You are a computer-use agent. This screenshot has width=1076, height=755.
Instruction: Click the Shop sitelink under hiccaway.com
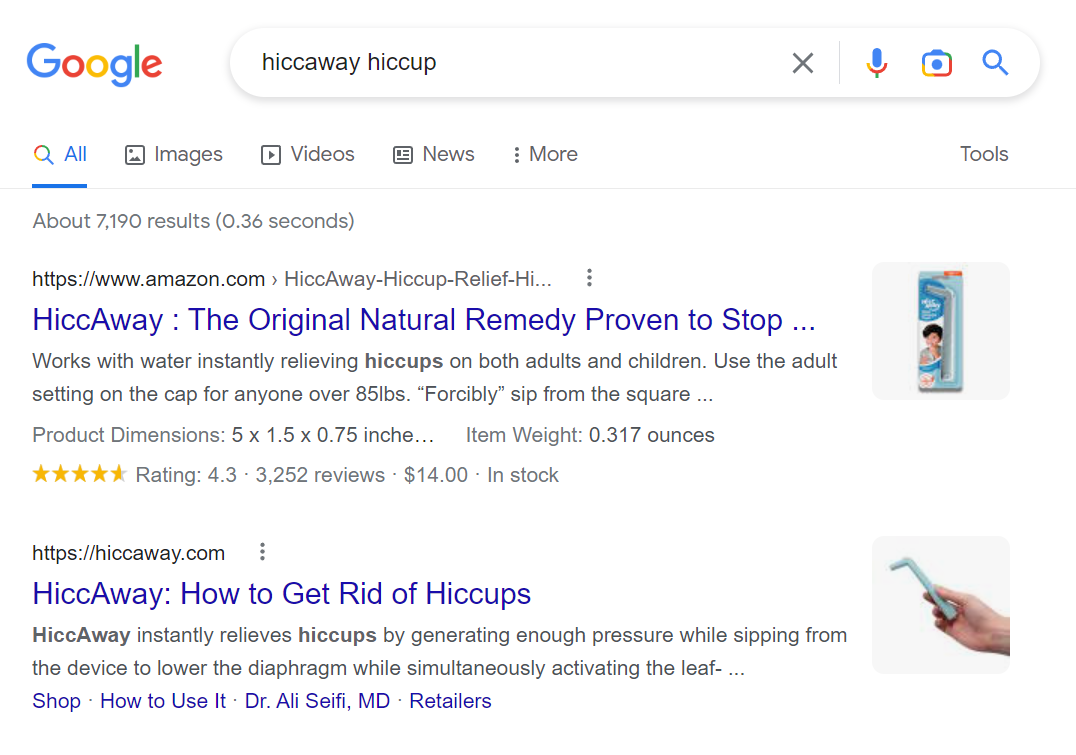[x=56, y=701]
